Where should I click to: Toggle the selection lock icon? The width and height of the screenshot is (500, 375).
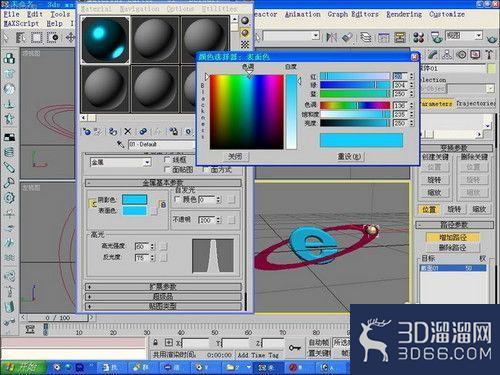click(155, 342)
